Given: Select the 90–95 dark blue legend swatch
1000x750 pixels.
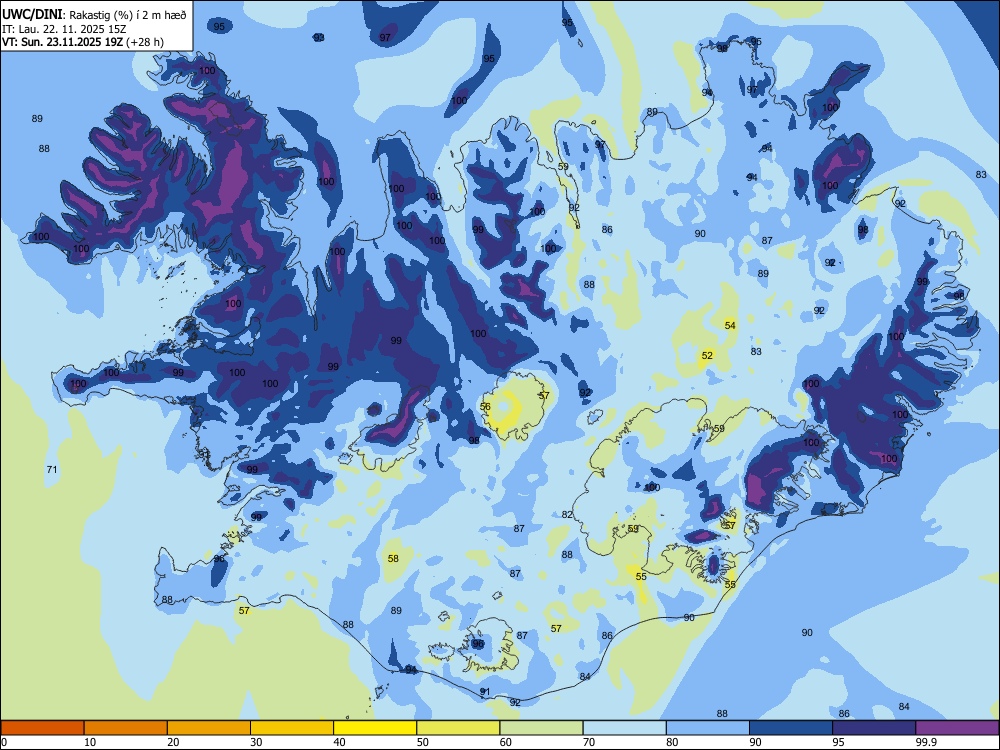Looking at the screenshot, I should [791, 728].
